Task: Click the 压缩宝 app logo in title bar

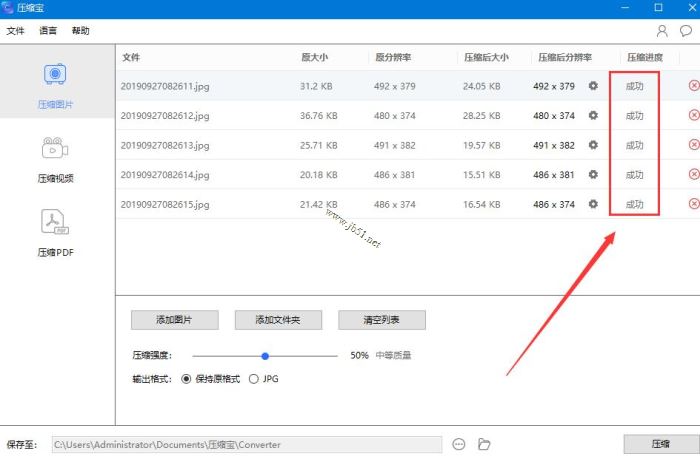Action: tap(7, 8)
